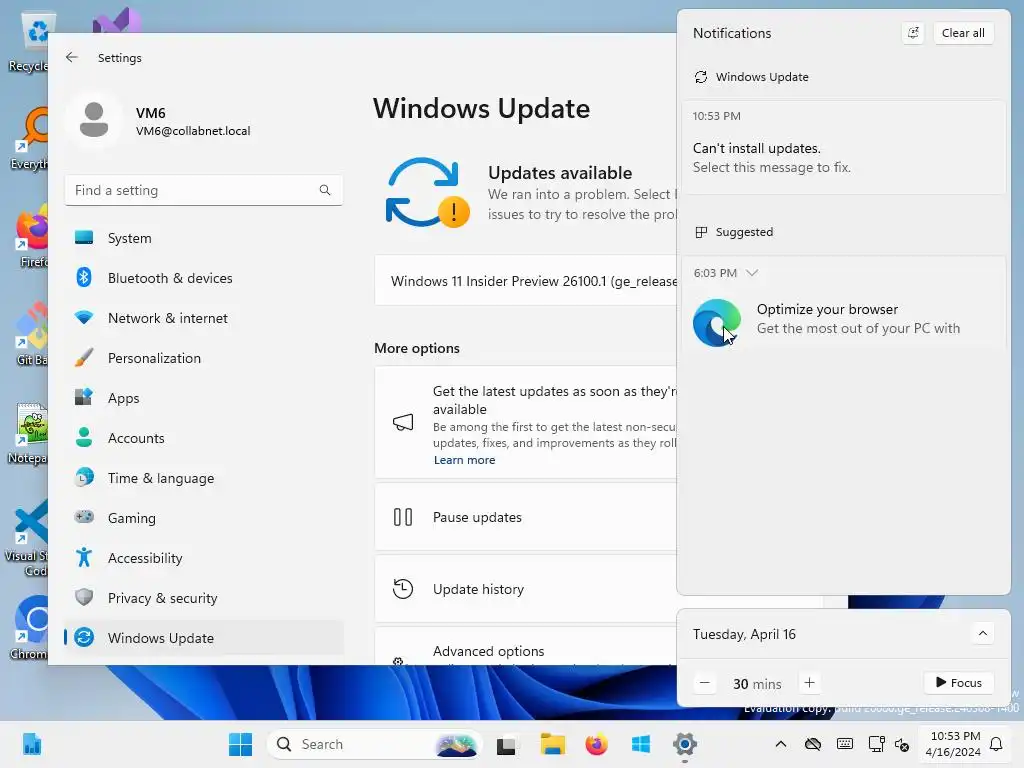Click the Edge icon in Suggested notification
Viewport: 1024px width, 768px height.
click(717, 323)
